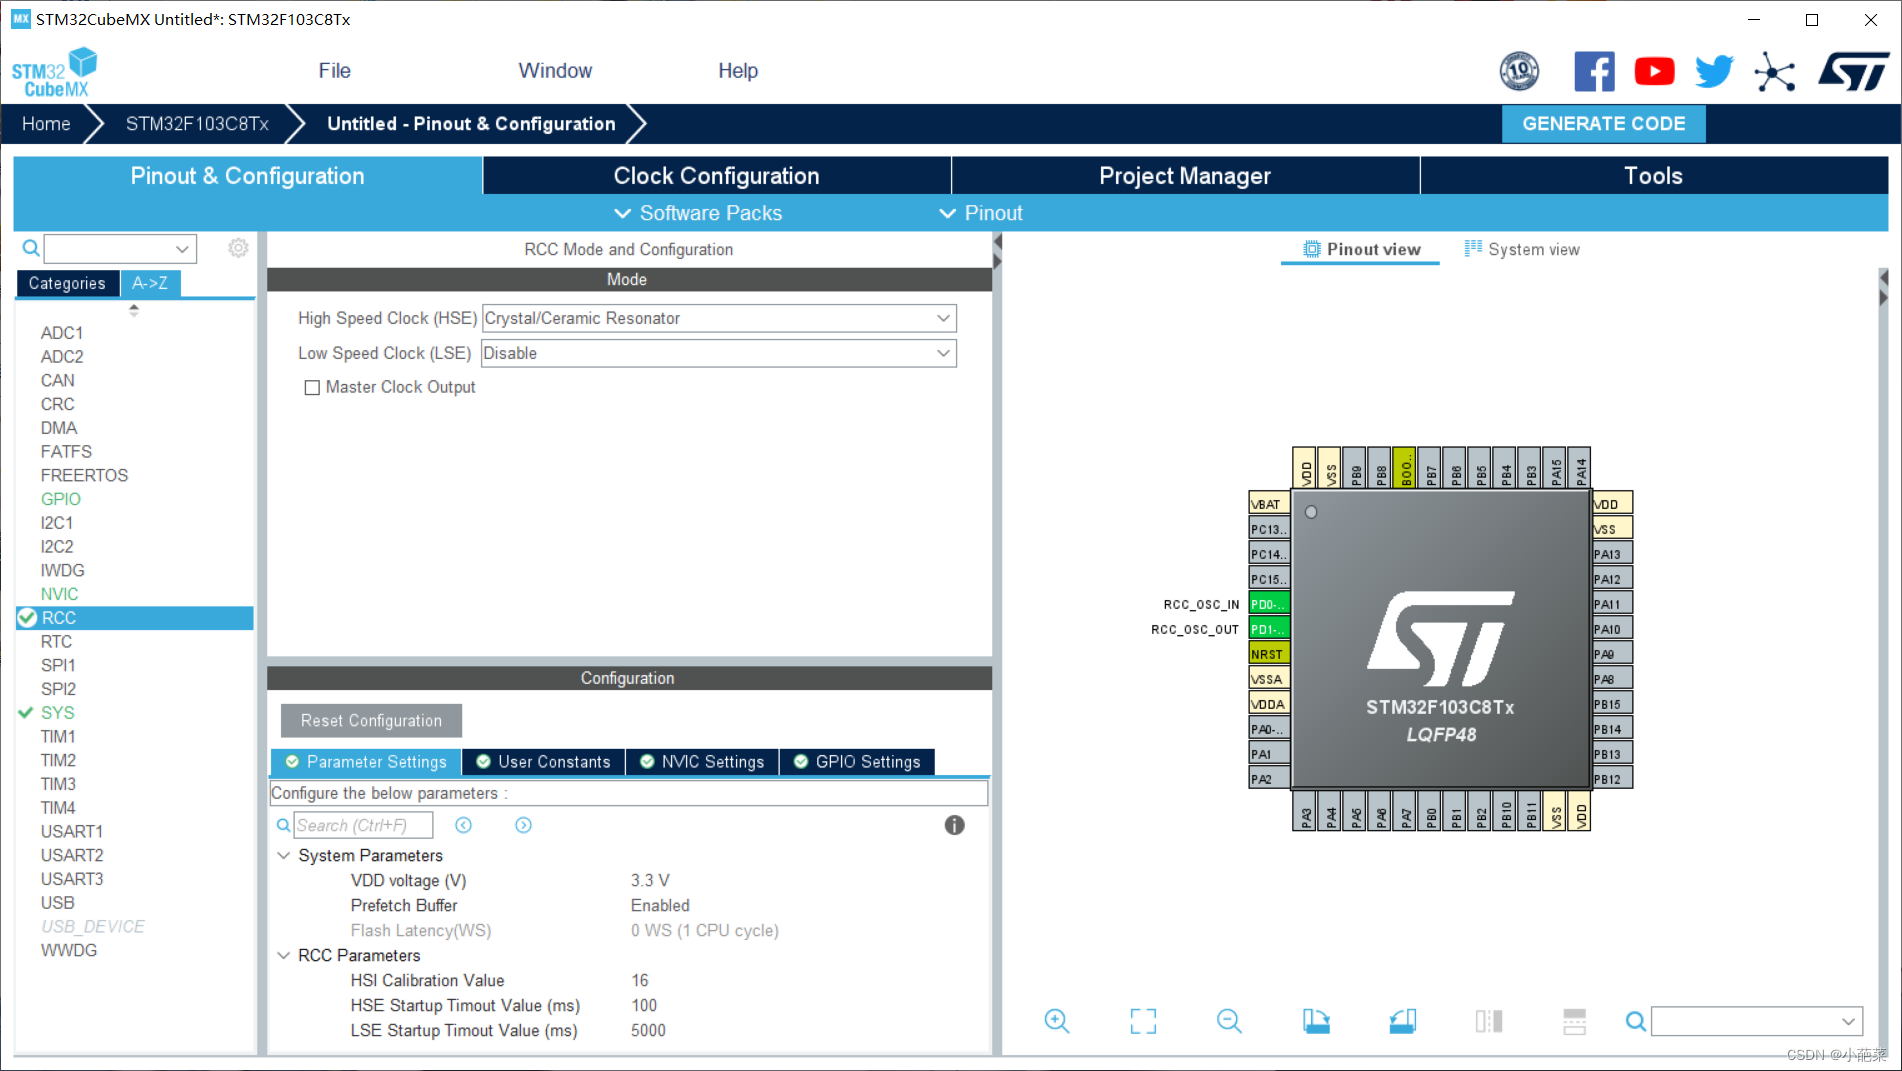Open the Facebook icon link
This screenshot has height=1071, width=1902.
(1594, 71)
